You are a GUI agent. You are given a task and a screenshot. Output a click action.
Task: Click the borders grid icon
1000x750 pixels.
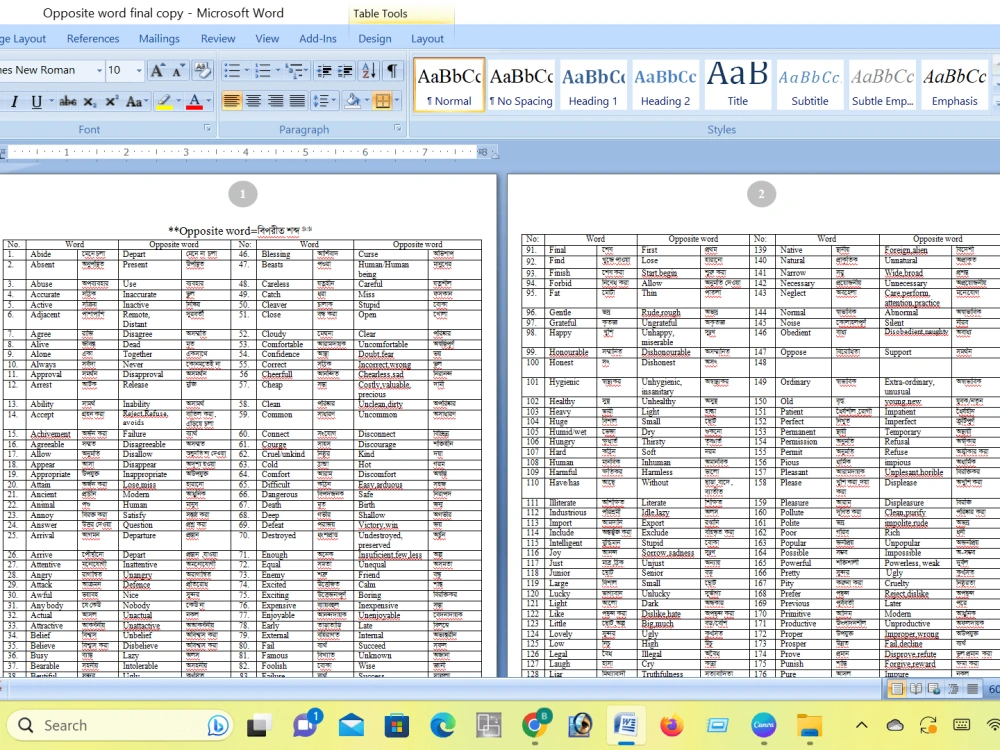click(x=383, y=101)
